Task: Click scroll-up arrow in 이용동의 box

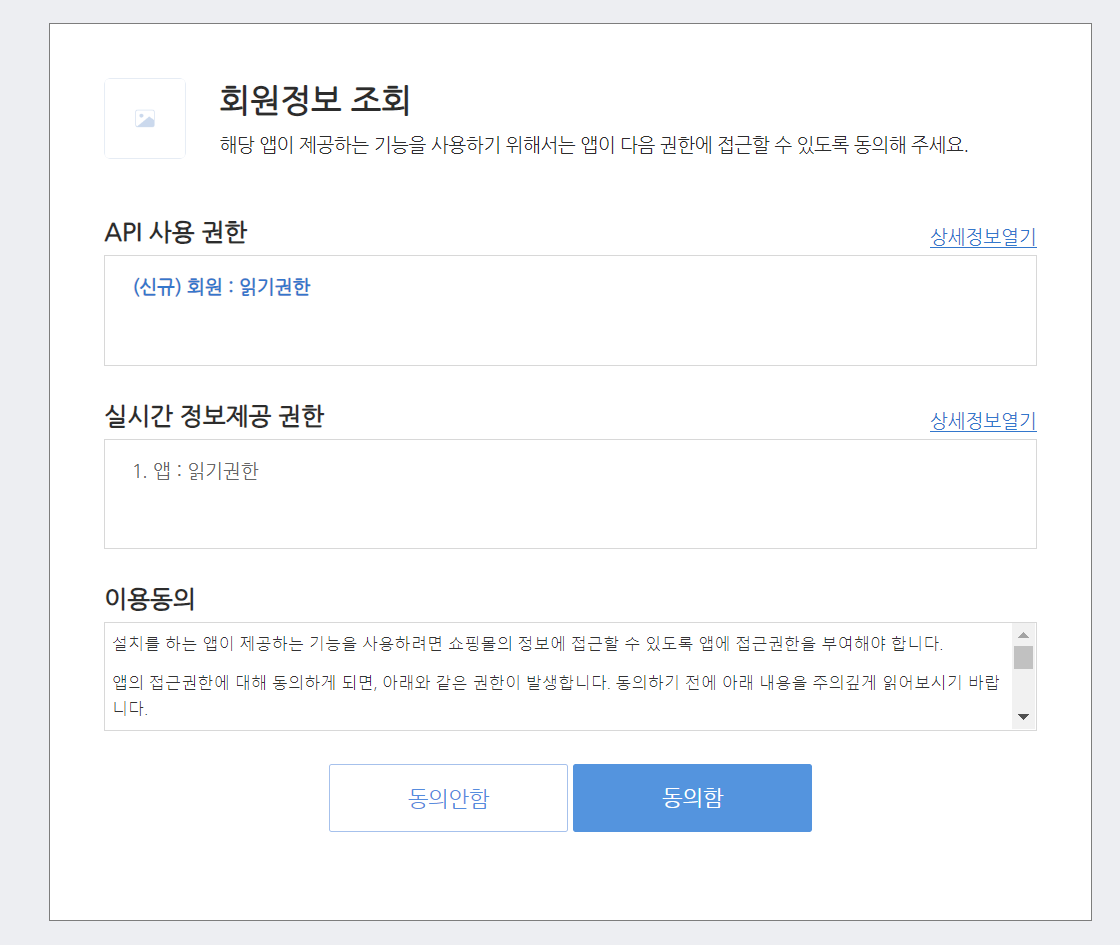Action: click(1024, 635)
